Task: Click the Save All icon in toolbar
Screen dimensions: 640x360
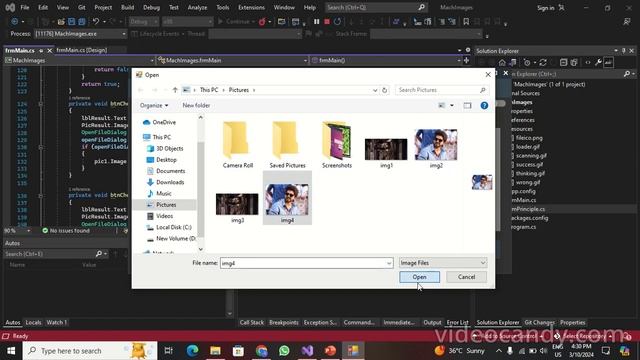Action: click(x=82, y=22)
